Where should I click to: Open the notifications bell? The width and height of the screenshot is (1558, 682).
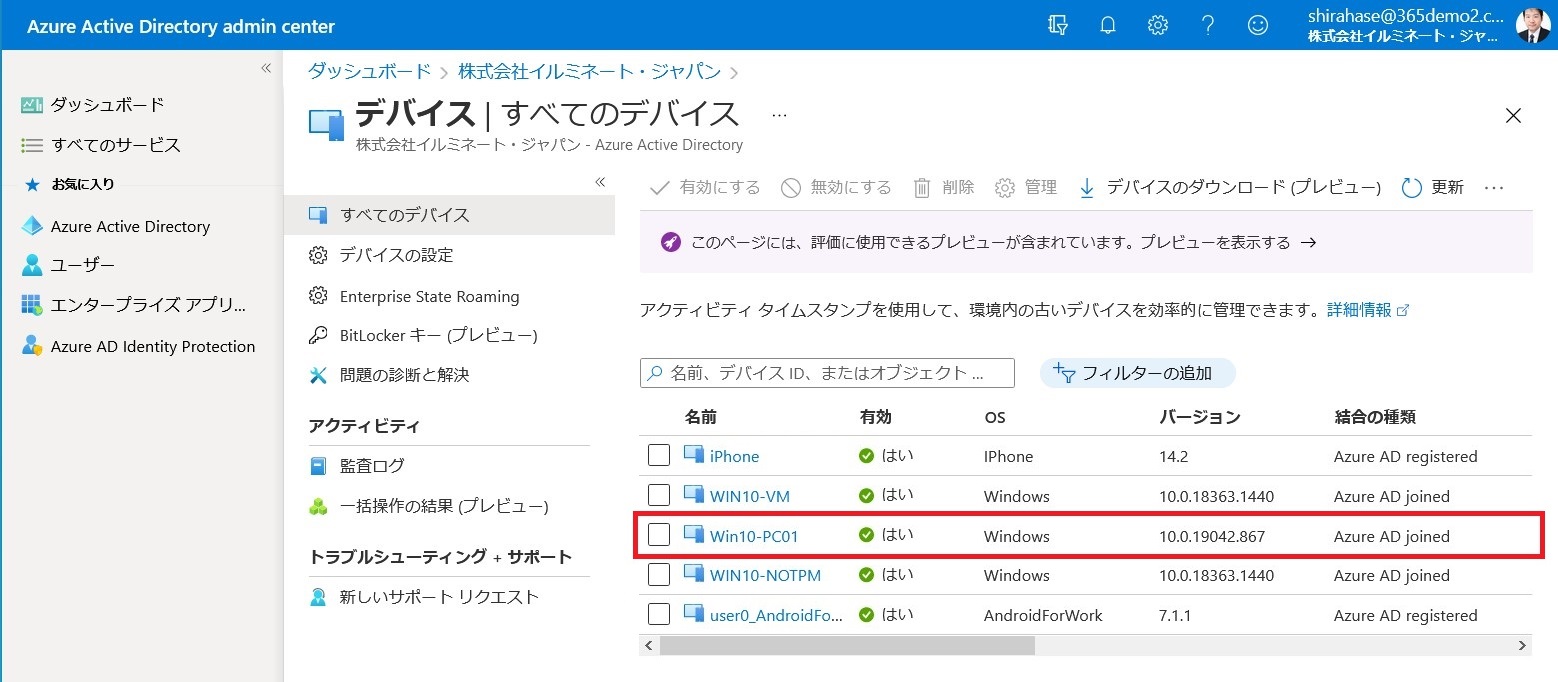click(x=1108, y=25)
